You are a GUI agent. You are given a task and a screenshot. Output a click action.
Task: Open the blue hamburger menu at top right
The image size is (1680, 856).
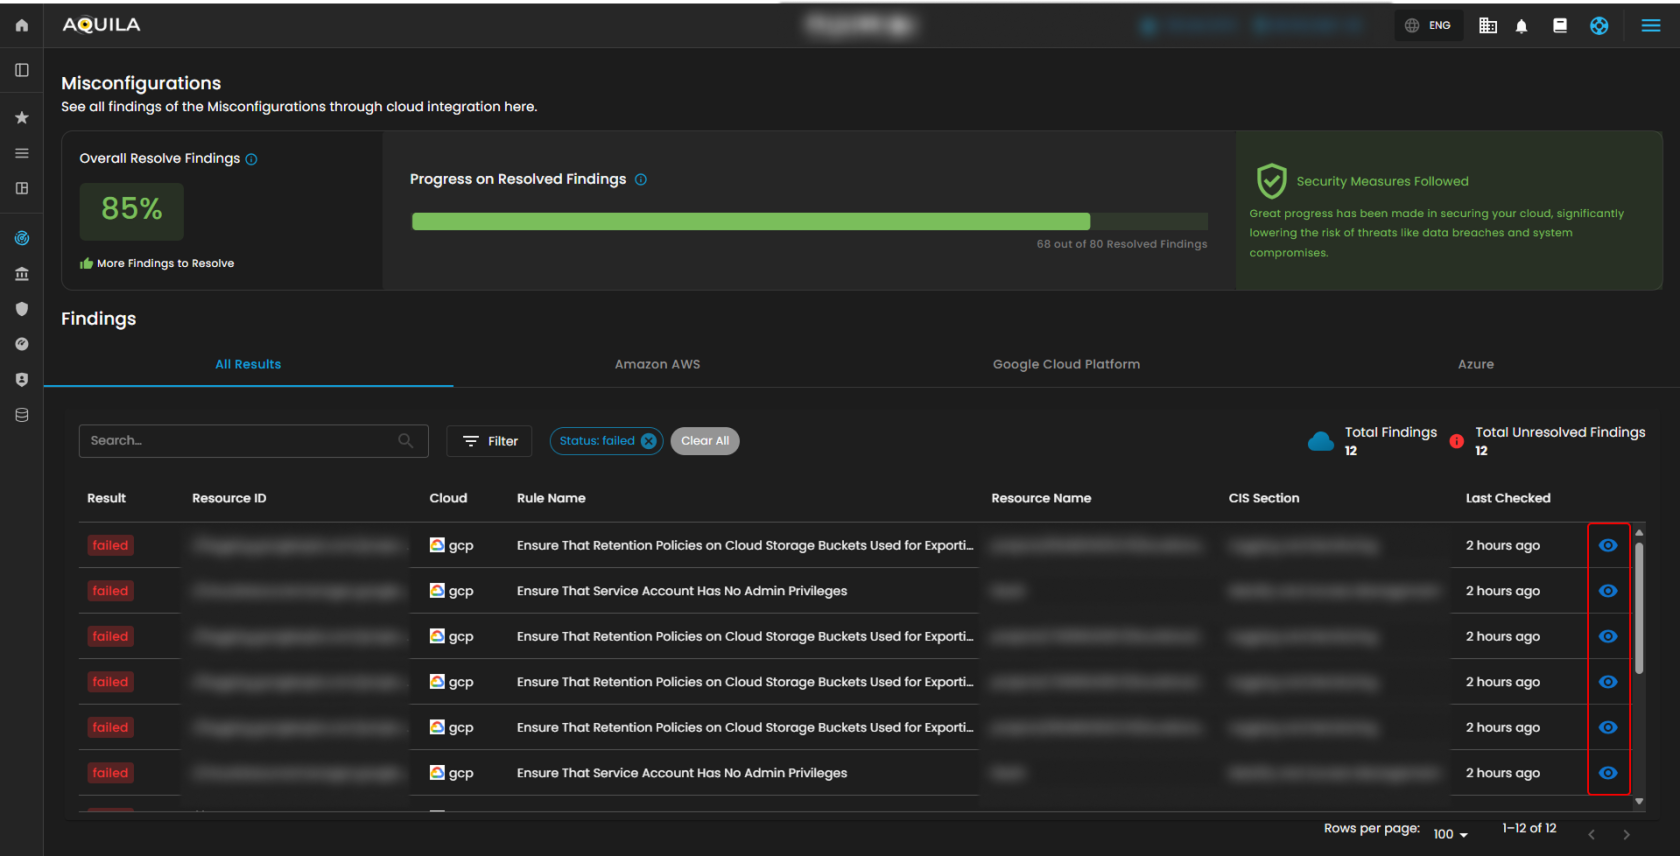click(1650, 26)
